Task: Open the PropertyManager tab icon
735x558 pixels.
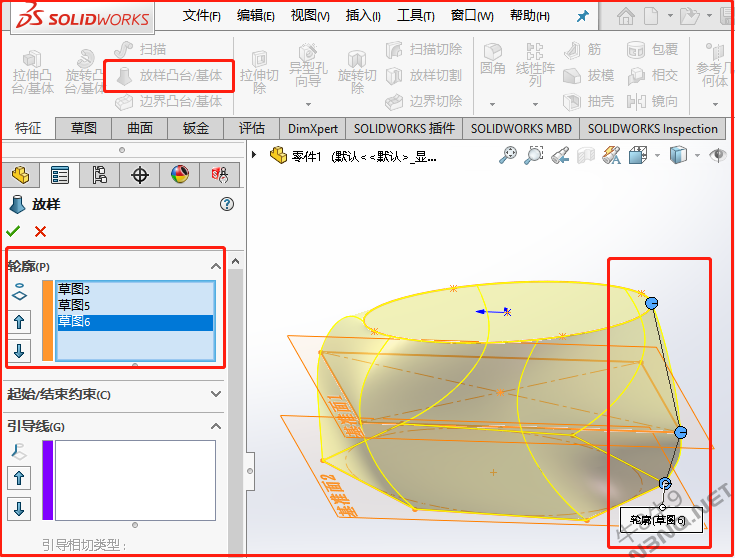Action: 60,175
